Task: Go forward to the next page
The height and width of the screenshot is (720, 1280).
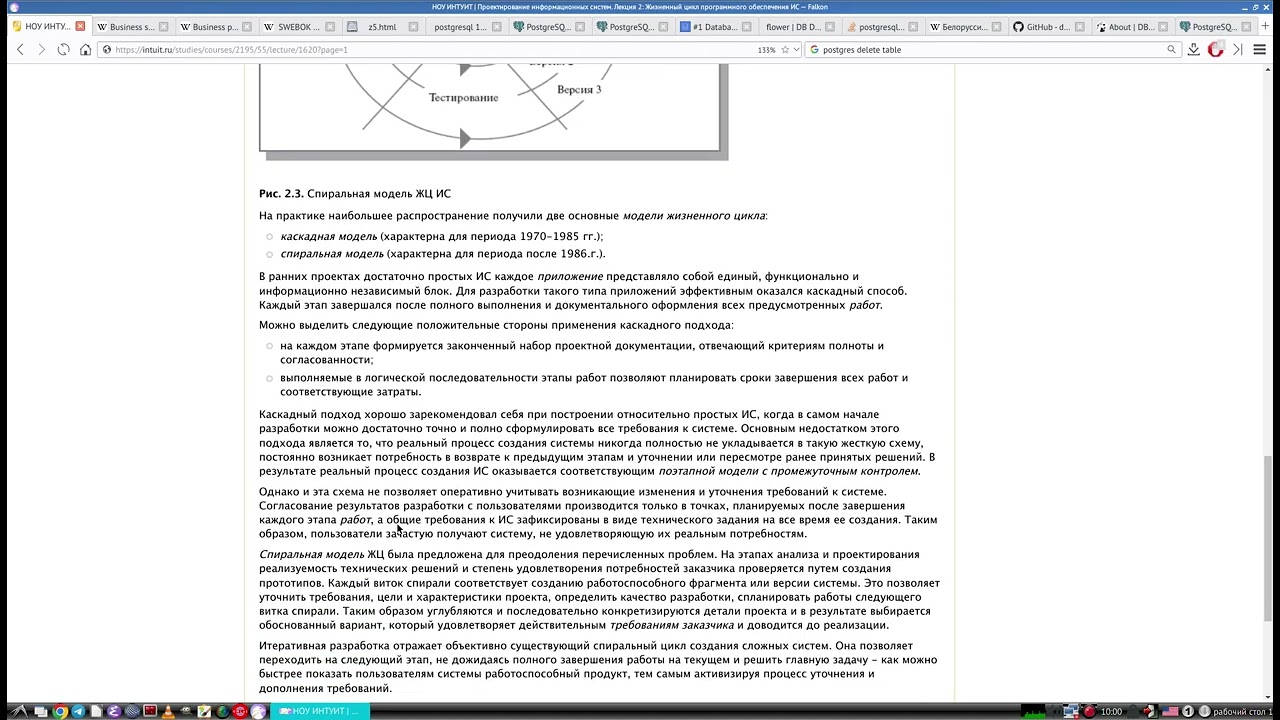Action: [41, 49]
